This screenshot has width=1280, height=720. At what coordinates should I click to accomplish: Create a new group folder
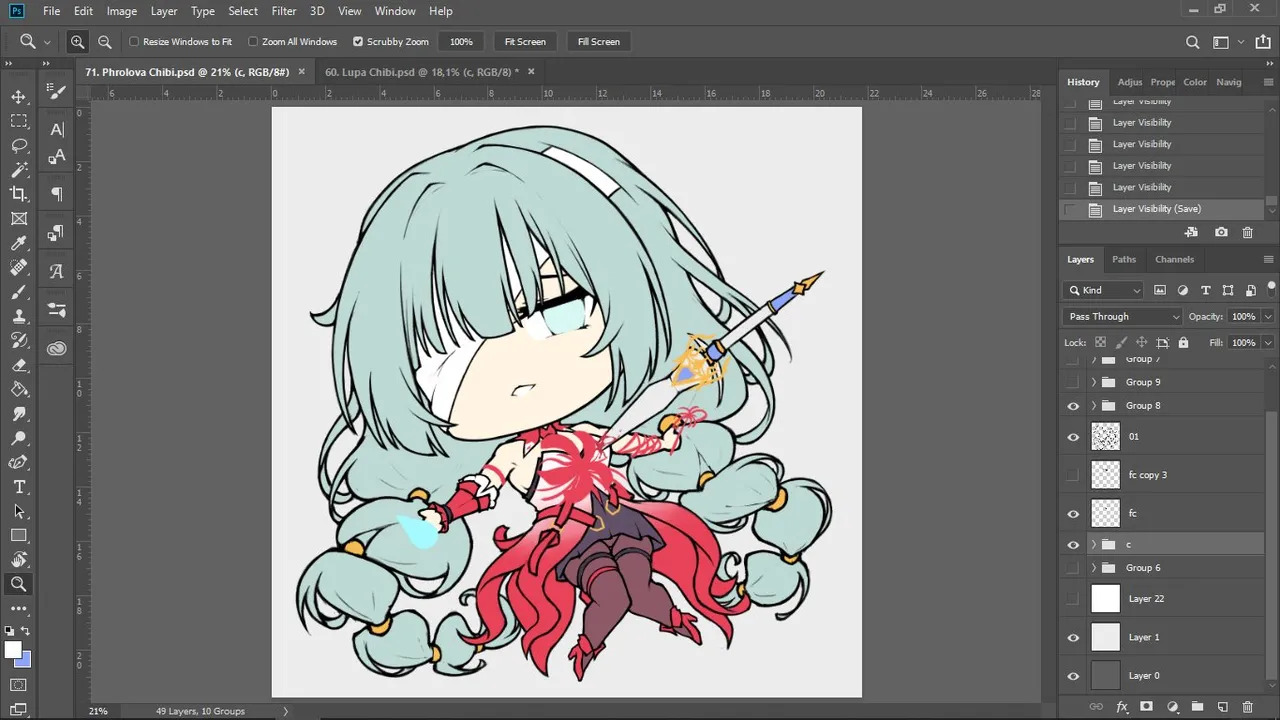pos(1198,707)
